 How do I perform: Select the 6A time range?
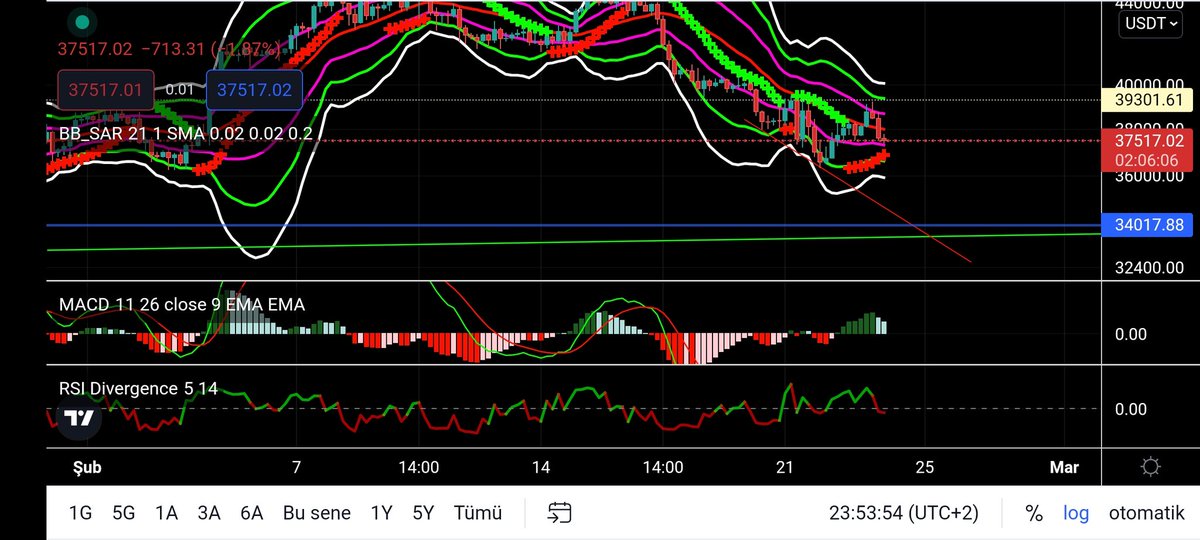251,513
